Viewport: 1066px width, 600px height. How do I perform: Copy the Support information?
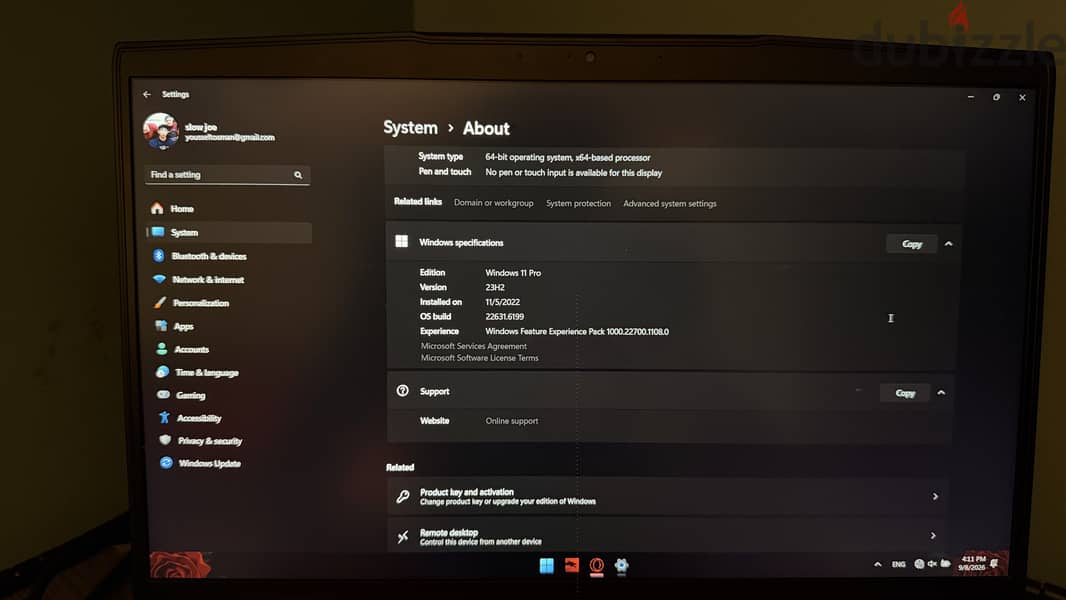coord(905,393)
